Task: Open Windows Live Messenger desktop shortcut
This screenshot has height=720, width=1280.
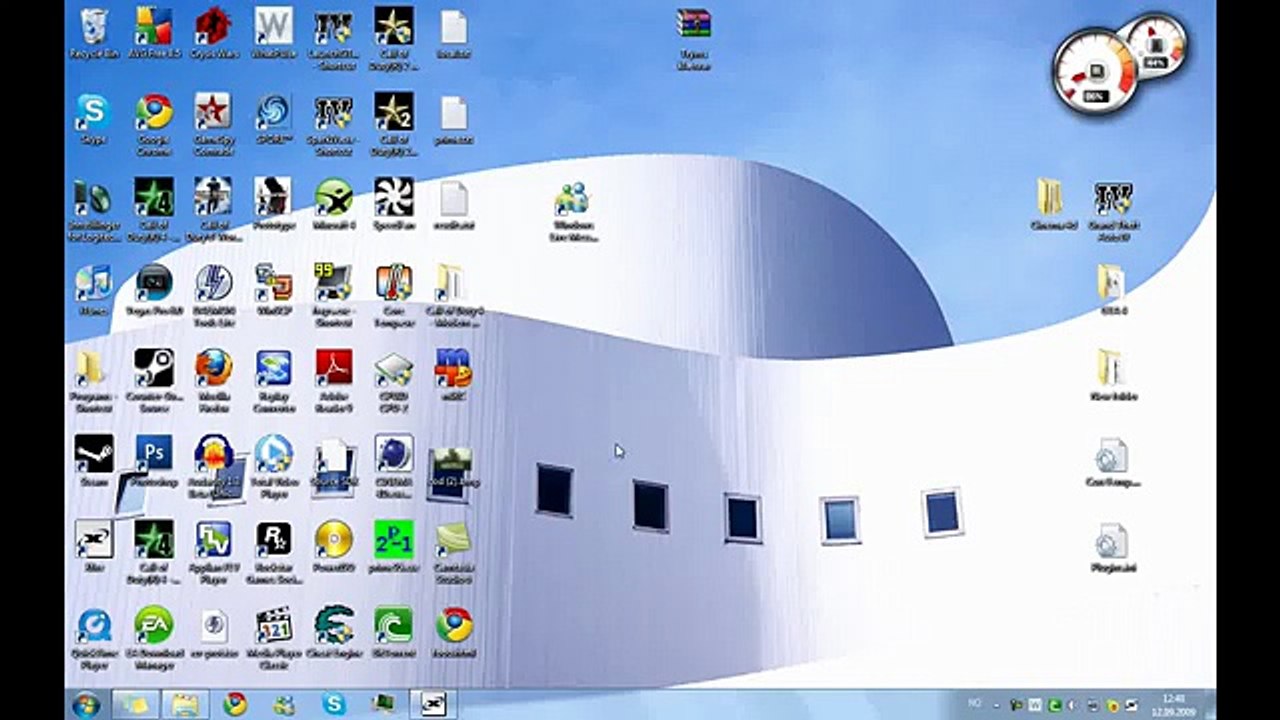Action: [572, 212]
